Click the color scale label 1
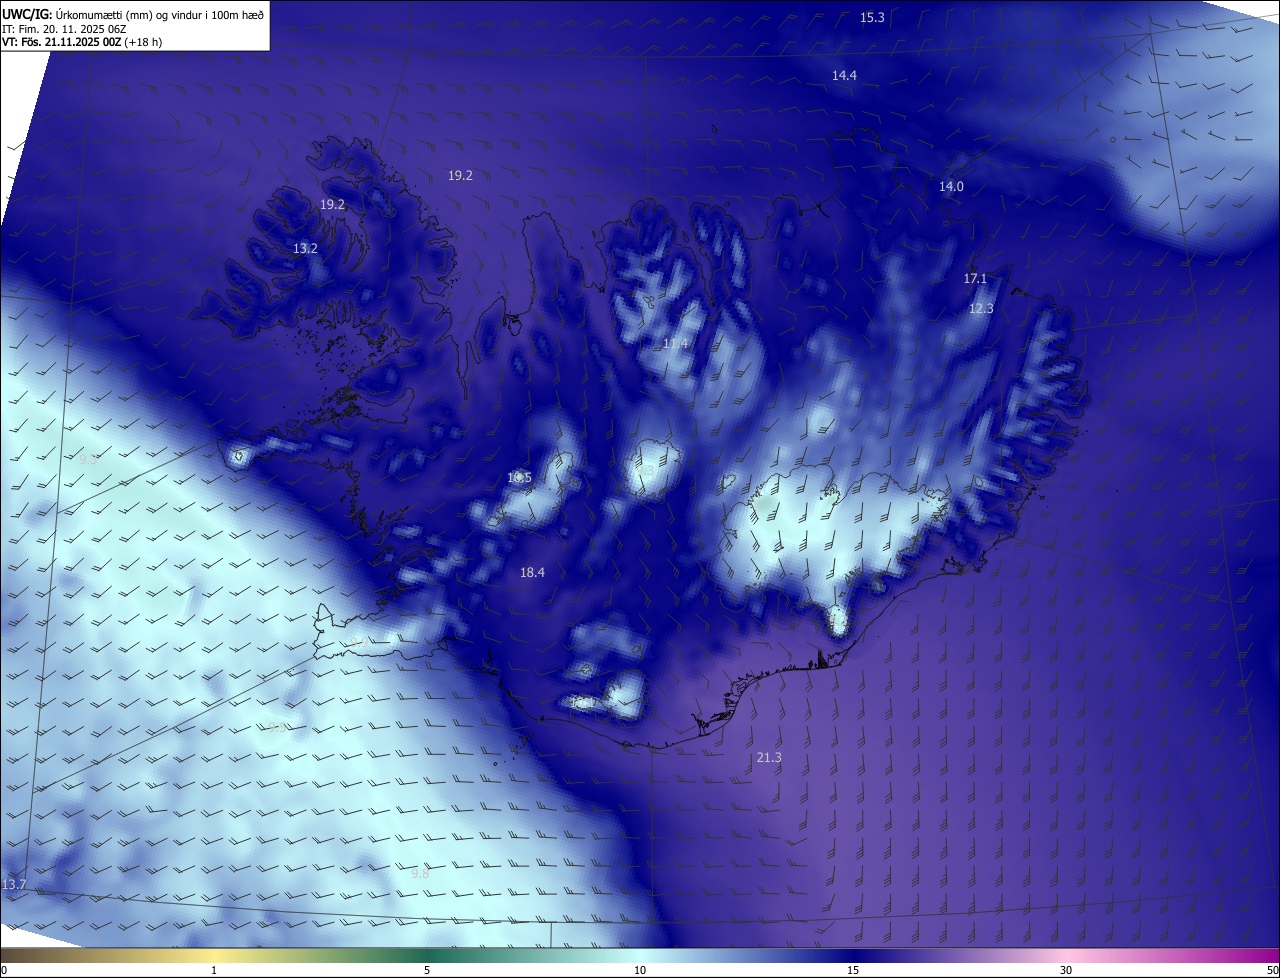Image resolution: width=1280 pixels, height=978 pixels. click(x=214, y=970)
